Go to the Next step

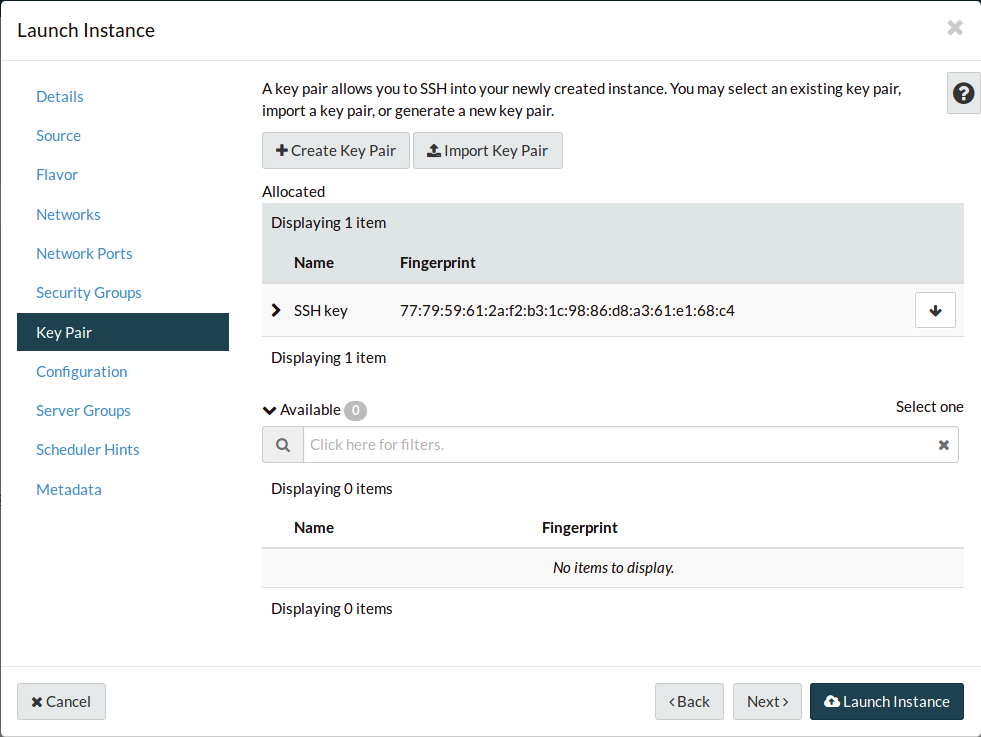(767, 702)
